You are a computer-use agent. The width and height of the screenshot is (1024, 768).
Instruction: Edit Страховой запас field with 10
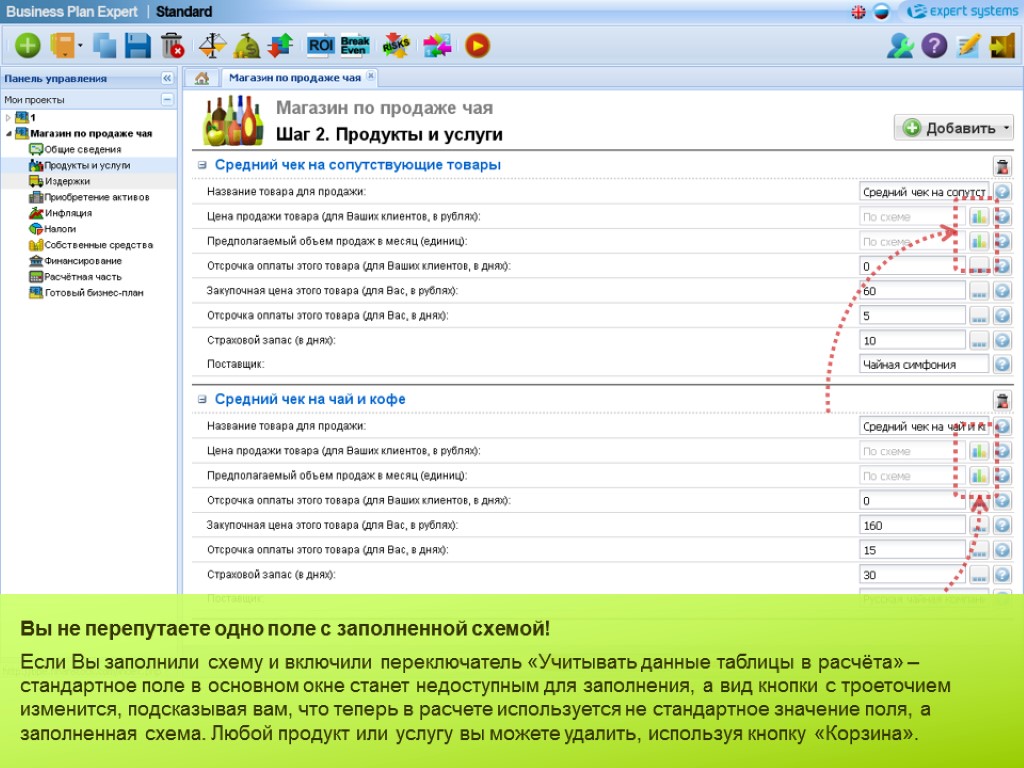[x=912, y=340]
